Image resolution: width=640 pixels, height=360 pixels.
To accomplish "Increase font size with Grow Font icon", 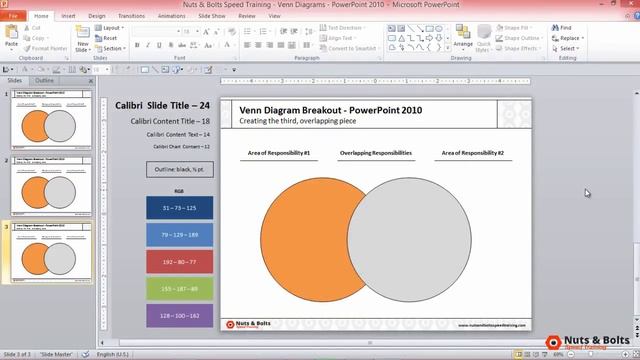I will 206,31.
